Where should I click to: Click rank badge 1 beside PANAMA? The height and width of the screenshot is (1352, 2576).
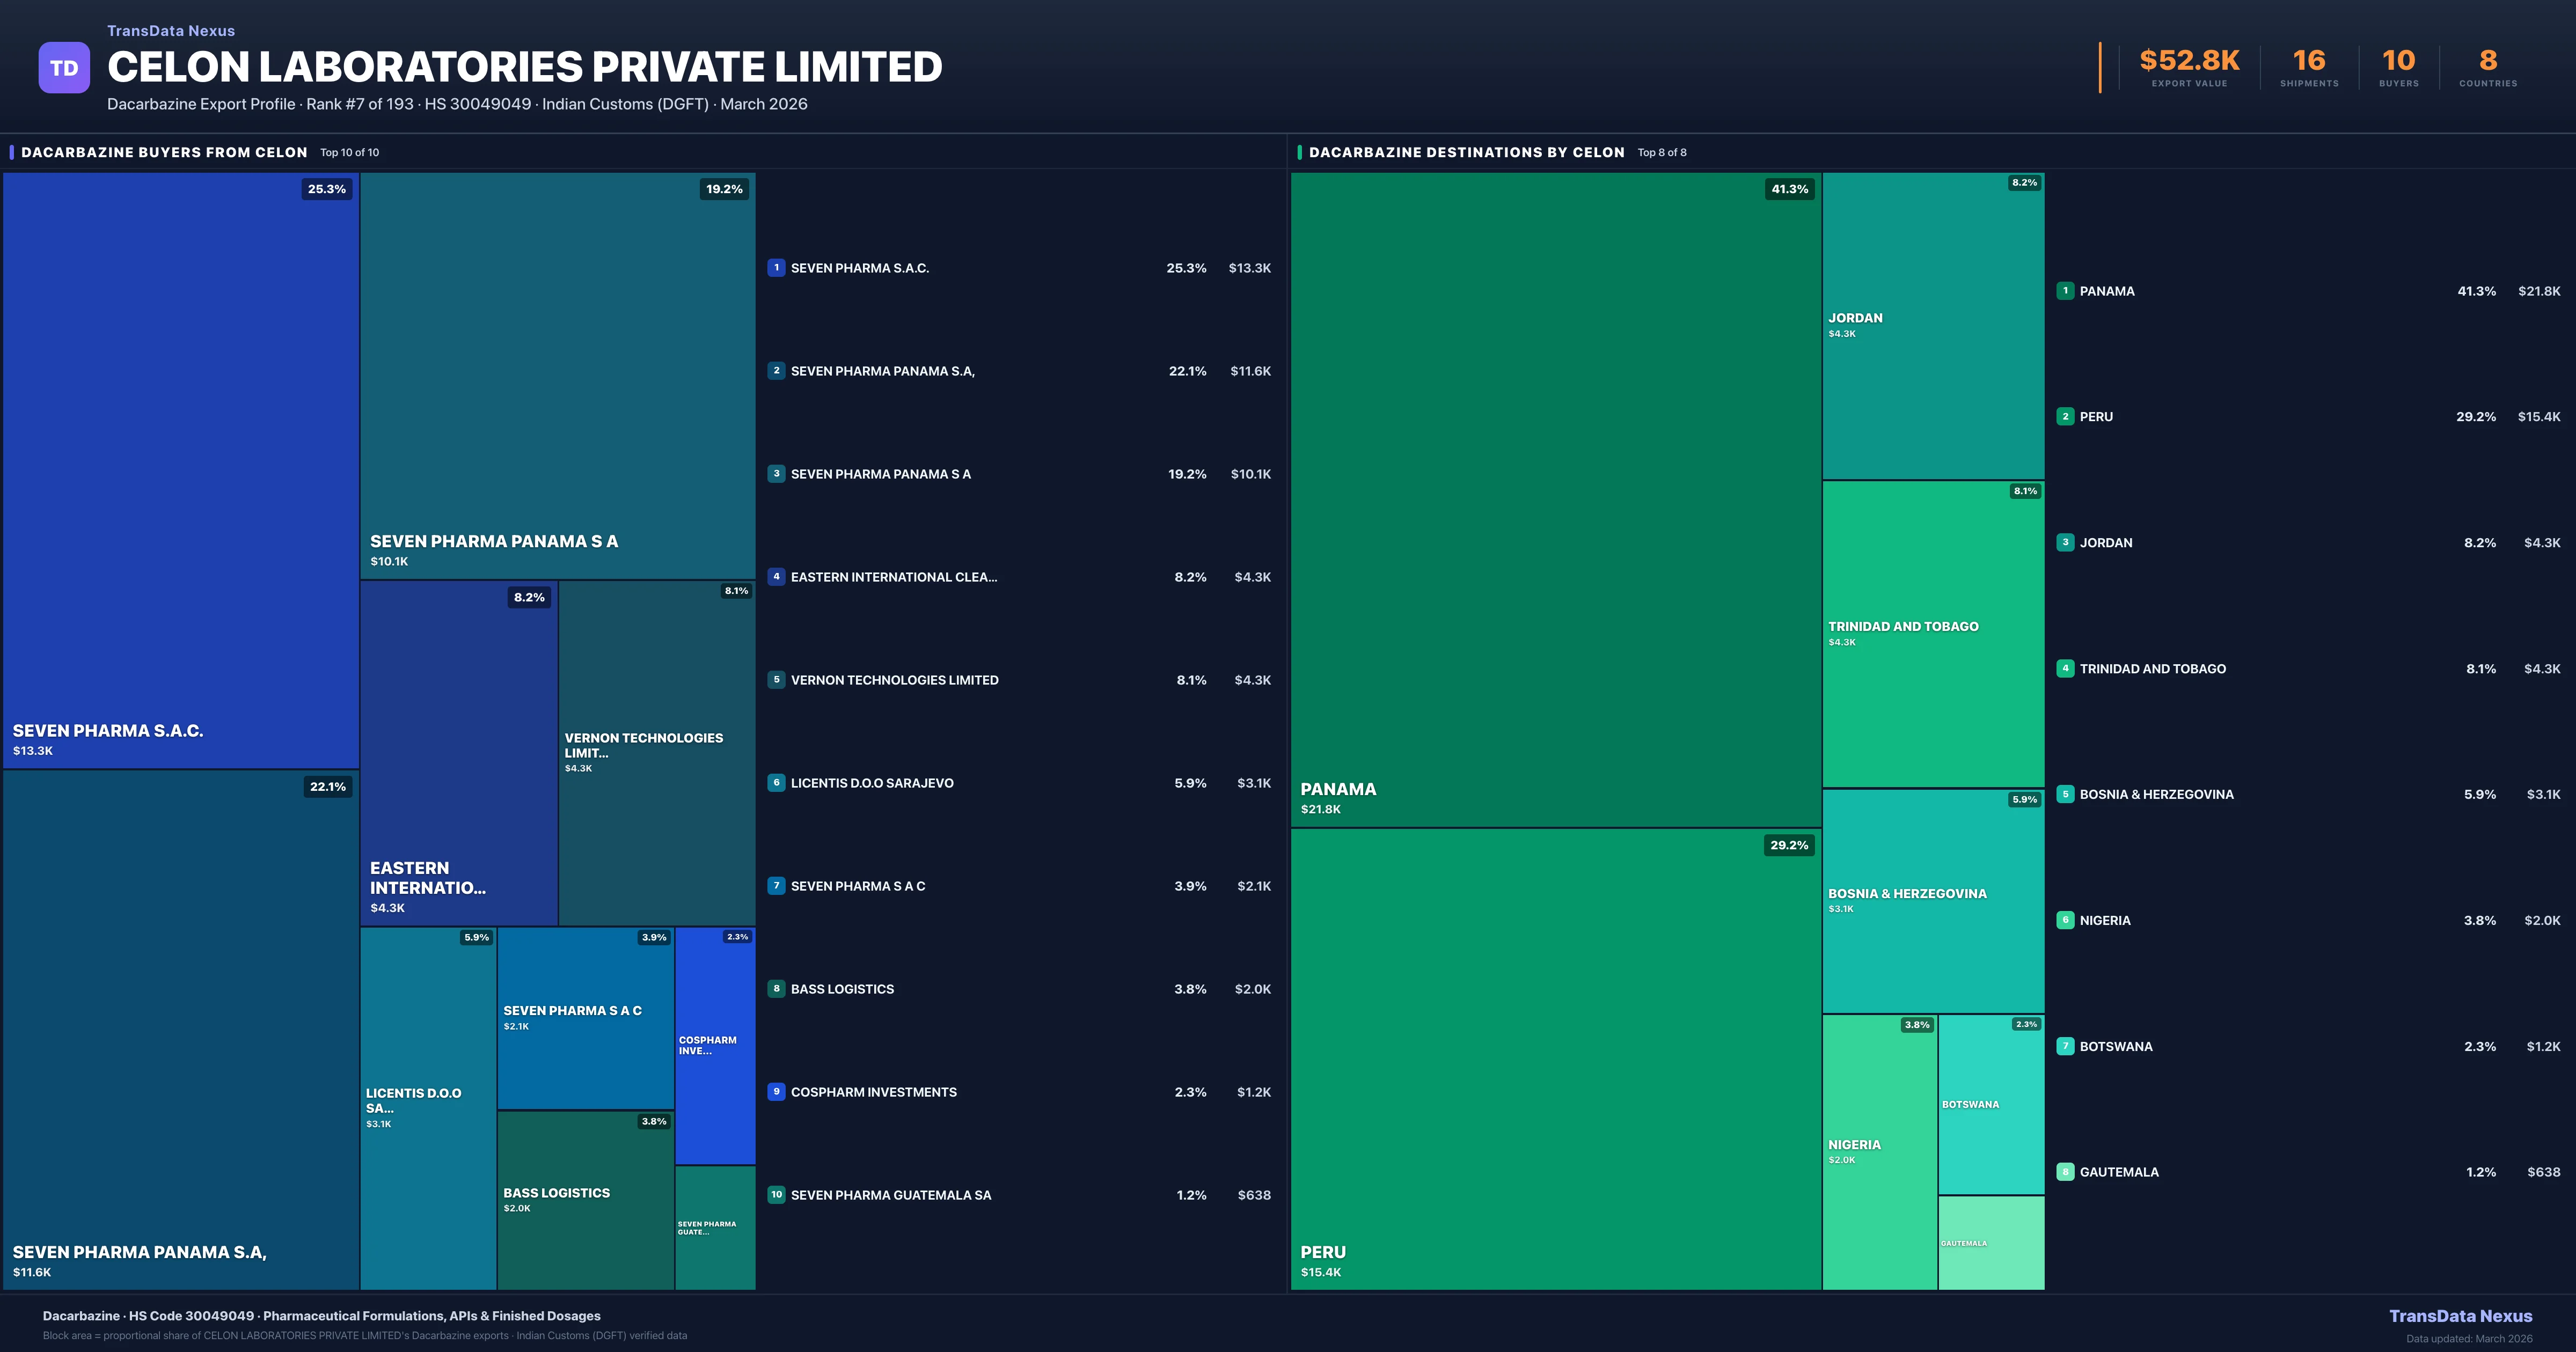coord(2065,291)
